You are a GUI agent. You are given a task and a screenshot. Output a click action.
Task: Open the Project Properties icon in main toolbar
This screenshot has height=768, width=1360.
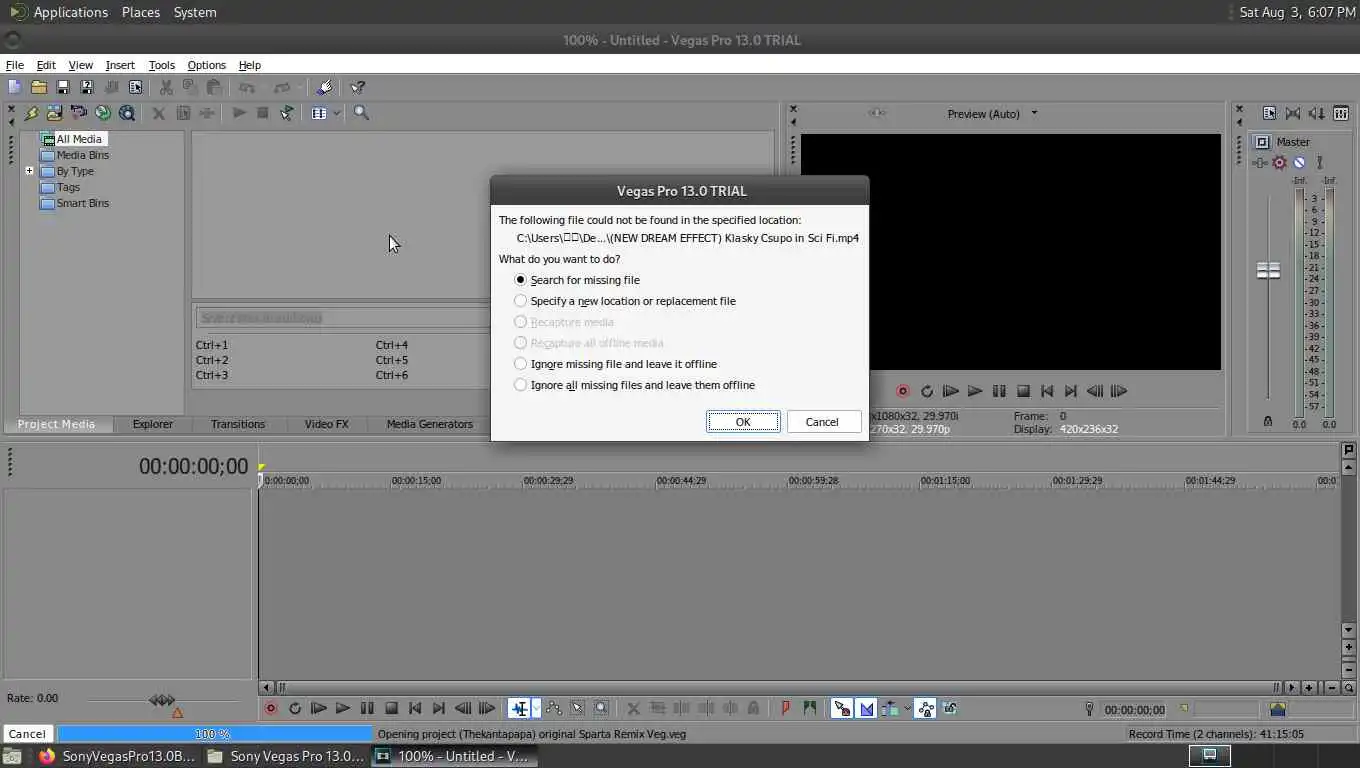[135, 88]
